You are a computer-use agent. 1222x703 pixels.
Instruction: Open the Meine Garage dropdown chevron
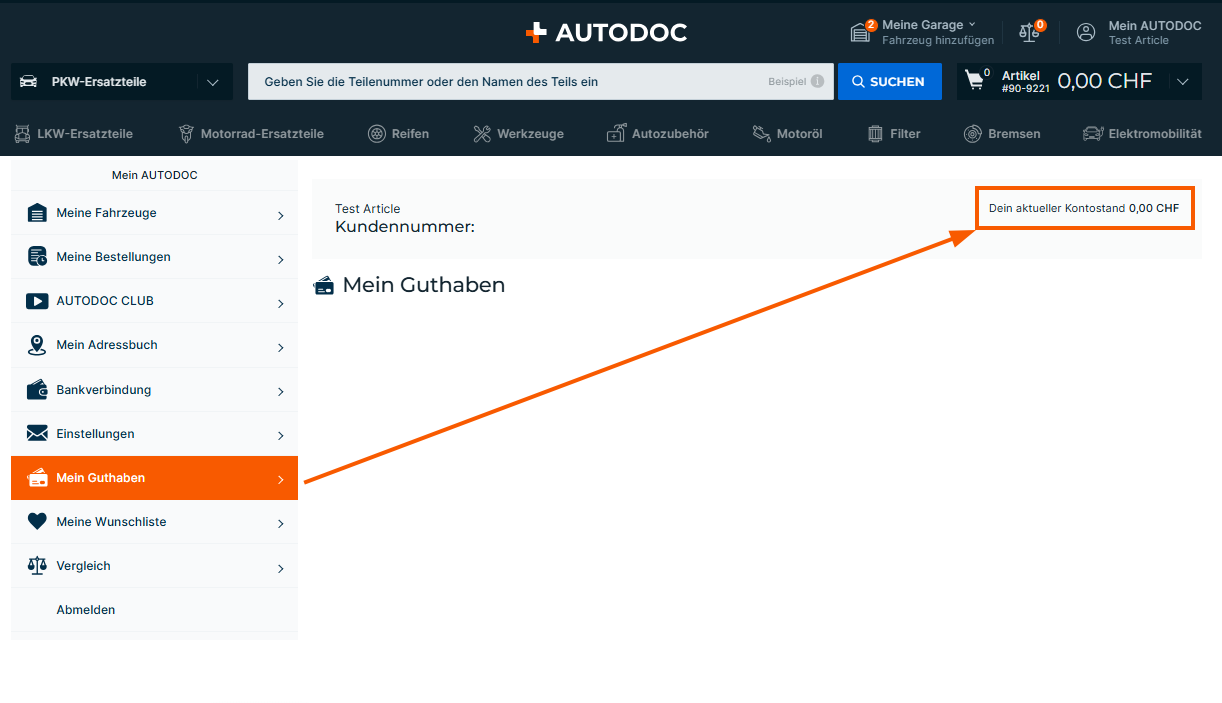point(972,24)
